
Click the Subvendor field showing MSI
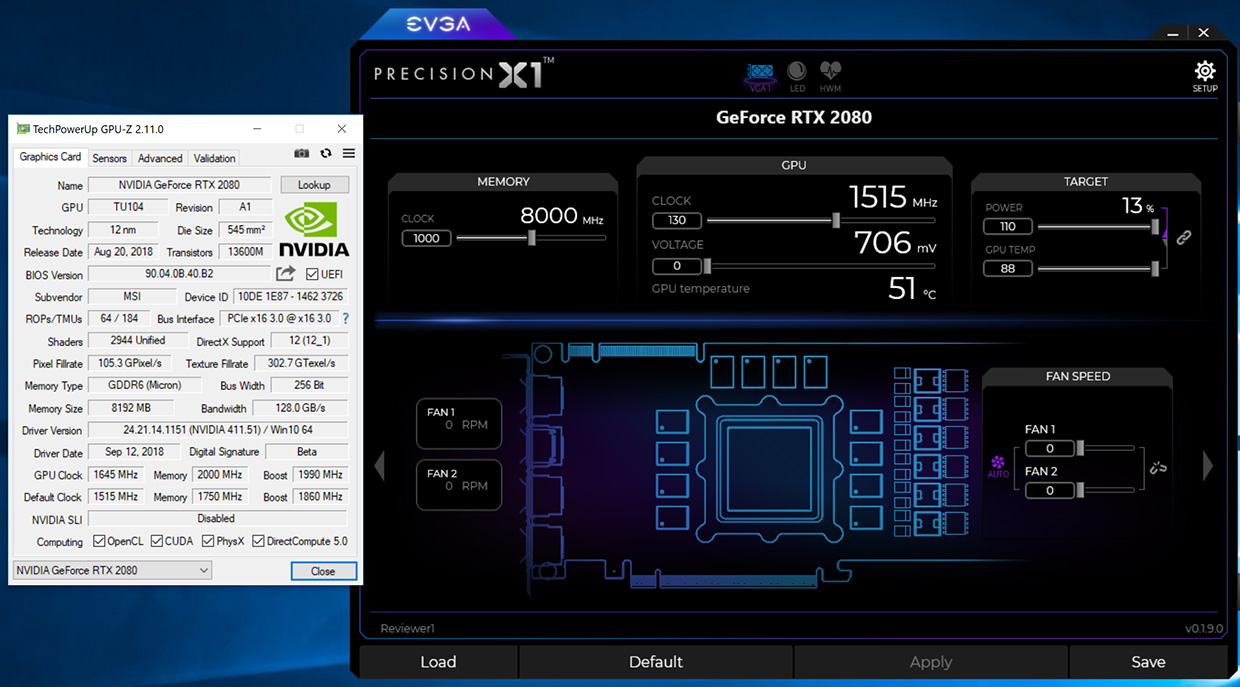click(x=130, y=297)
